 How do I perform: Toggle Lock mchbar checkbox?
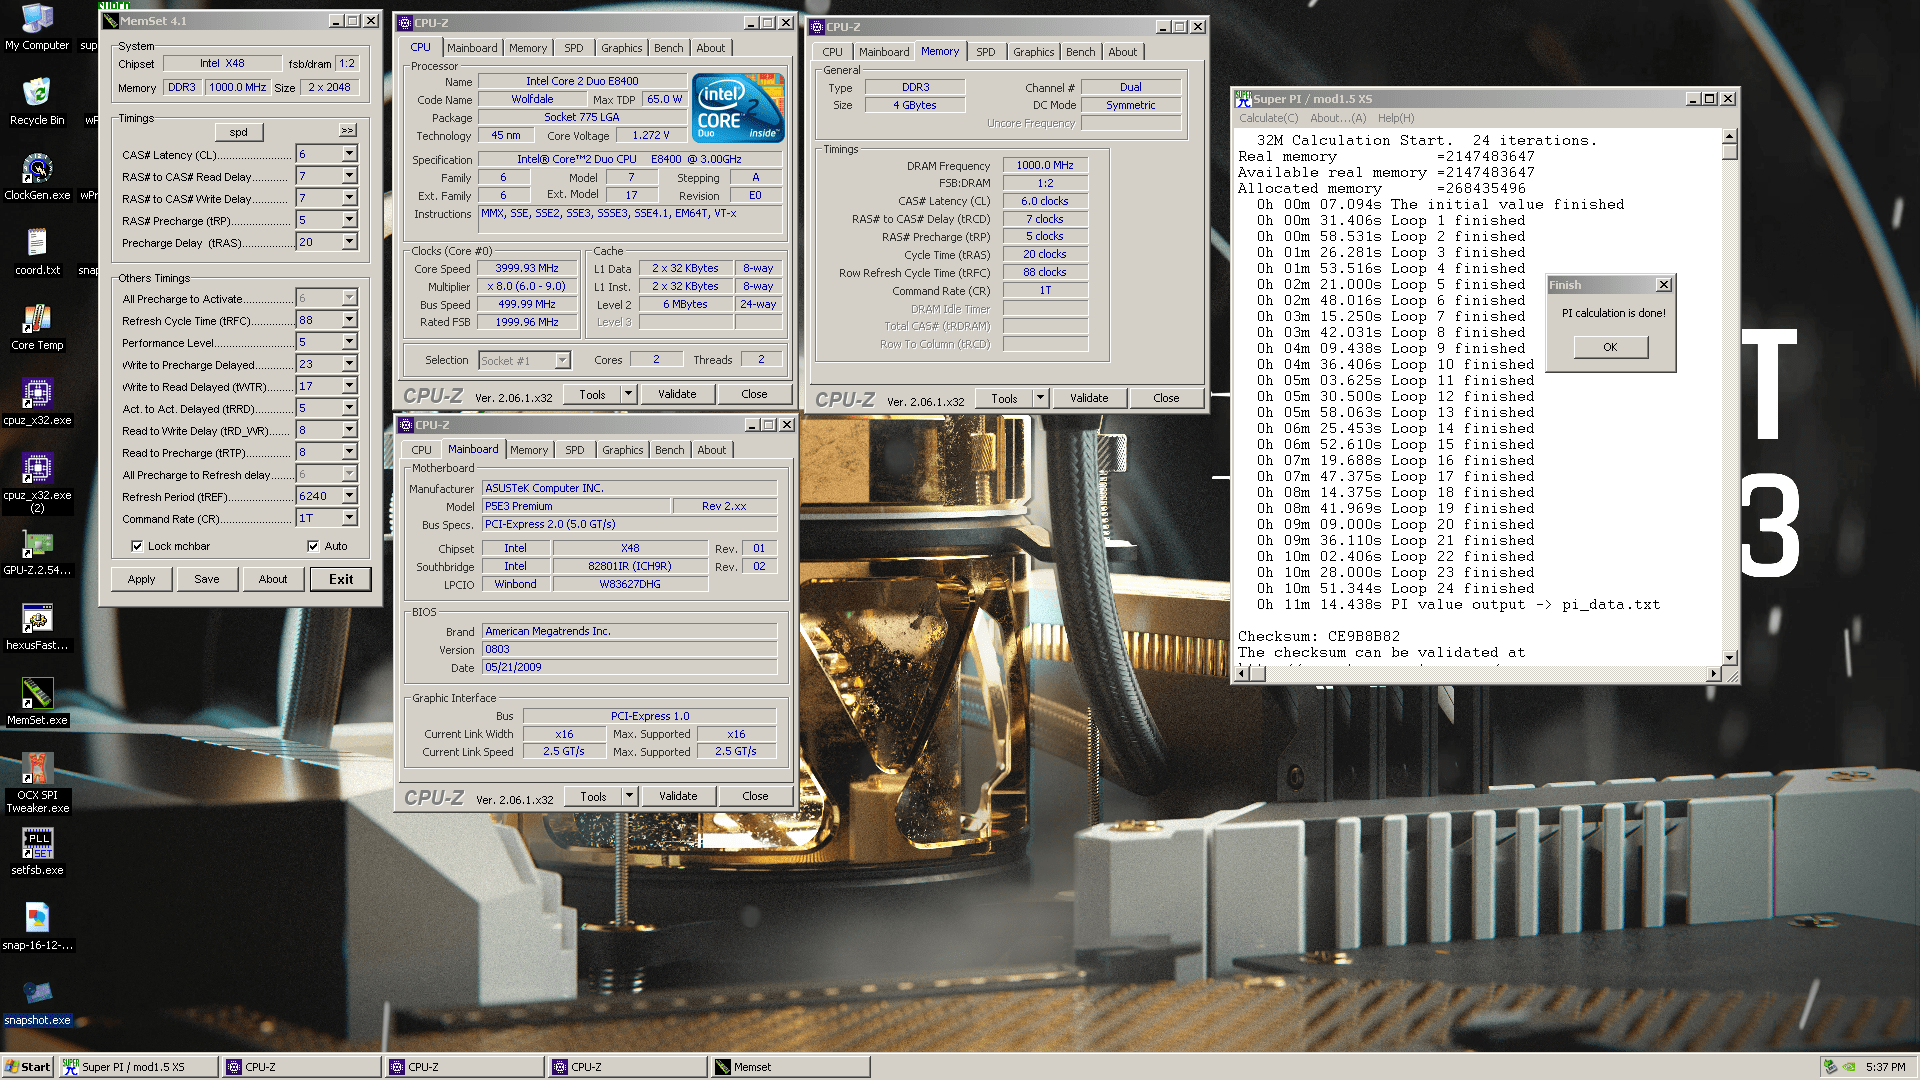[137, 546]
